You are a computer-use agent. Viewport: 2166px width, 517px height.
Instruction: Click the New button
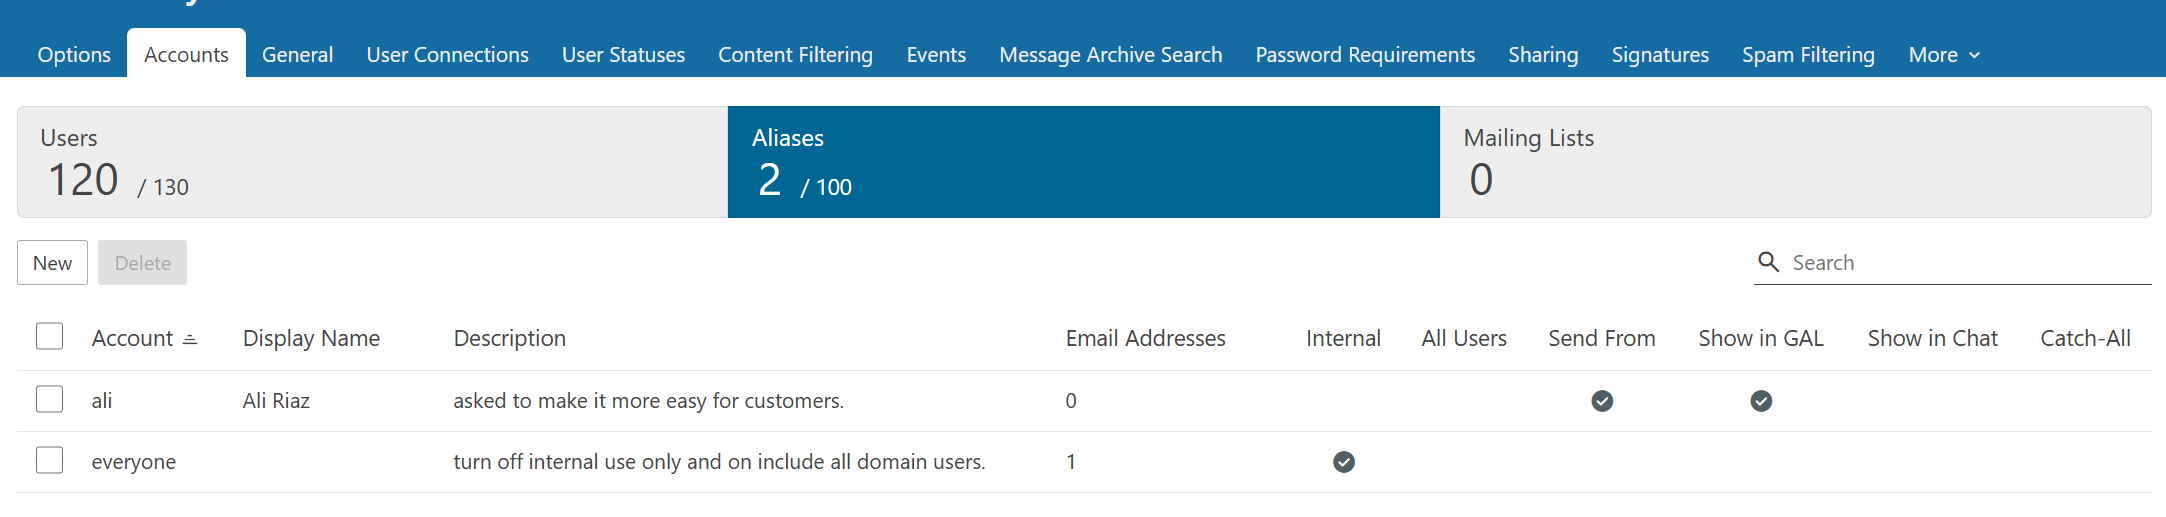coord(52,263)
